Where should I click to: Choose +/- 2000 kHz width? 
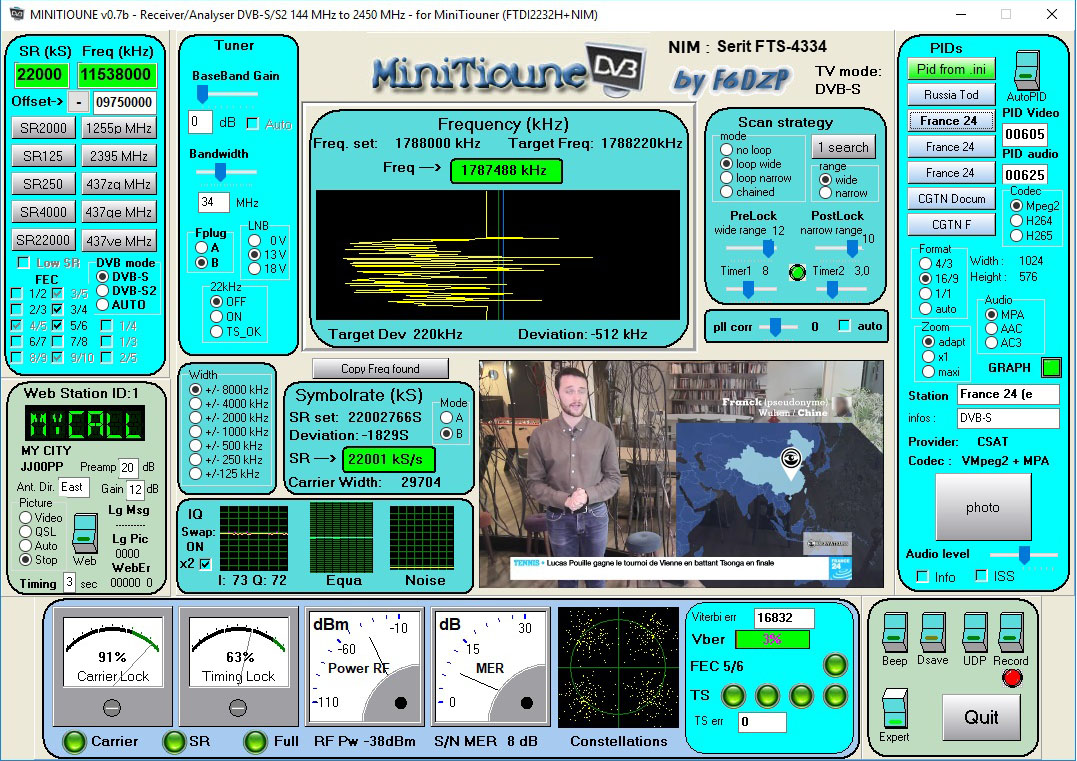(195, 418)
